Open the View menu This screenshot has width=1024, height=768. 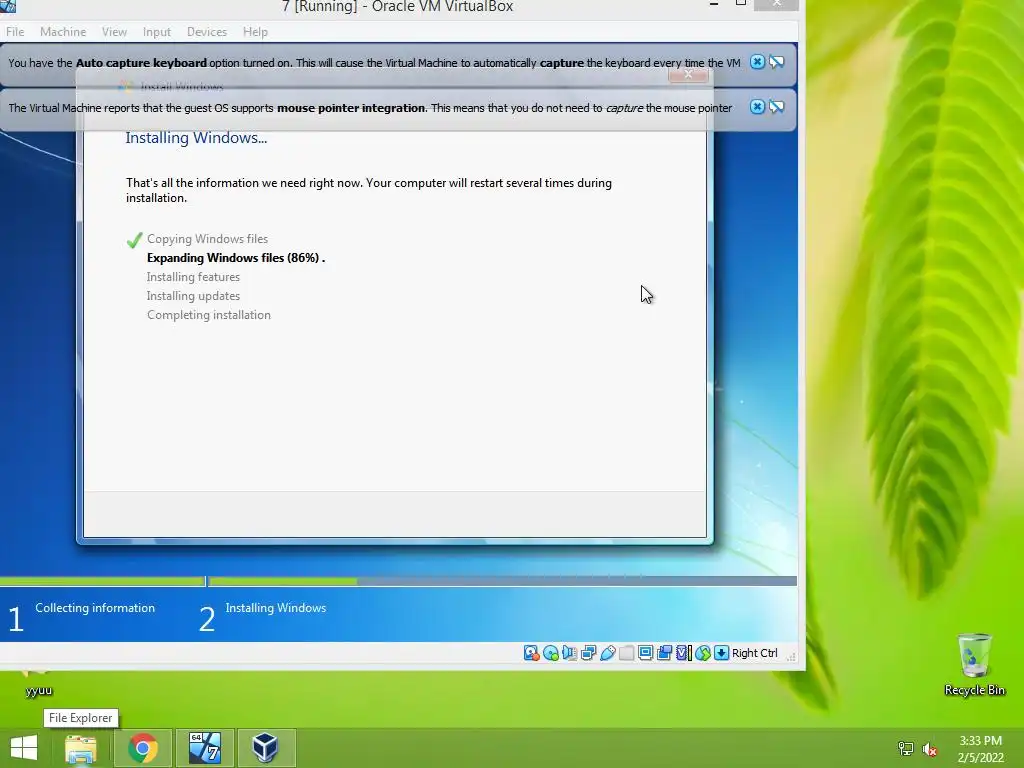click(114, 31)
